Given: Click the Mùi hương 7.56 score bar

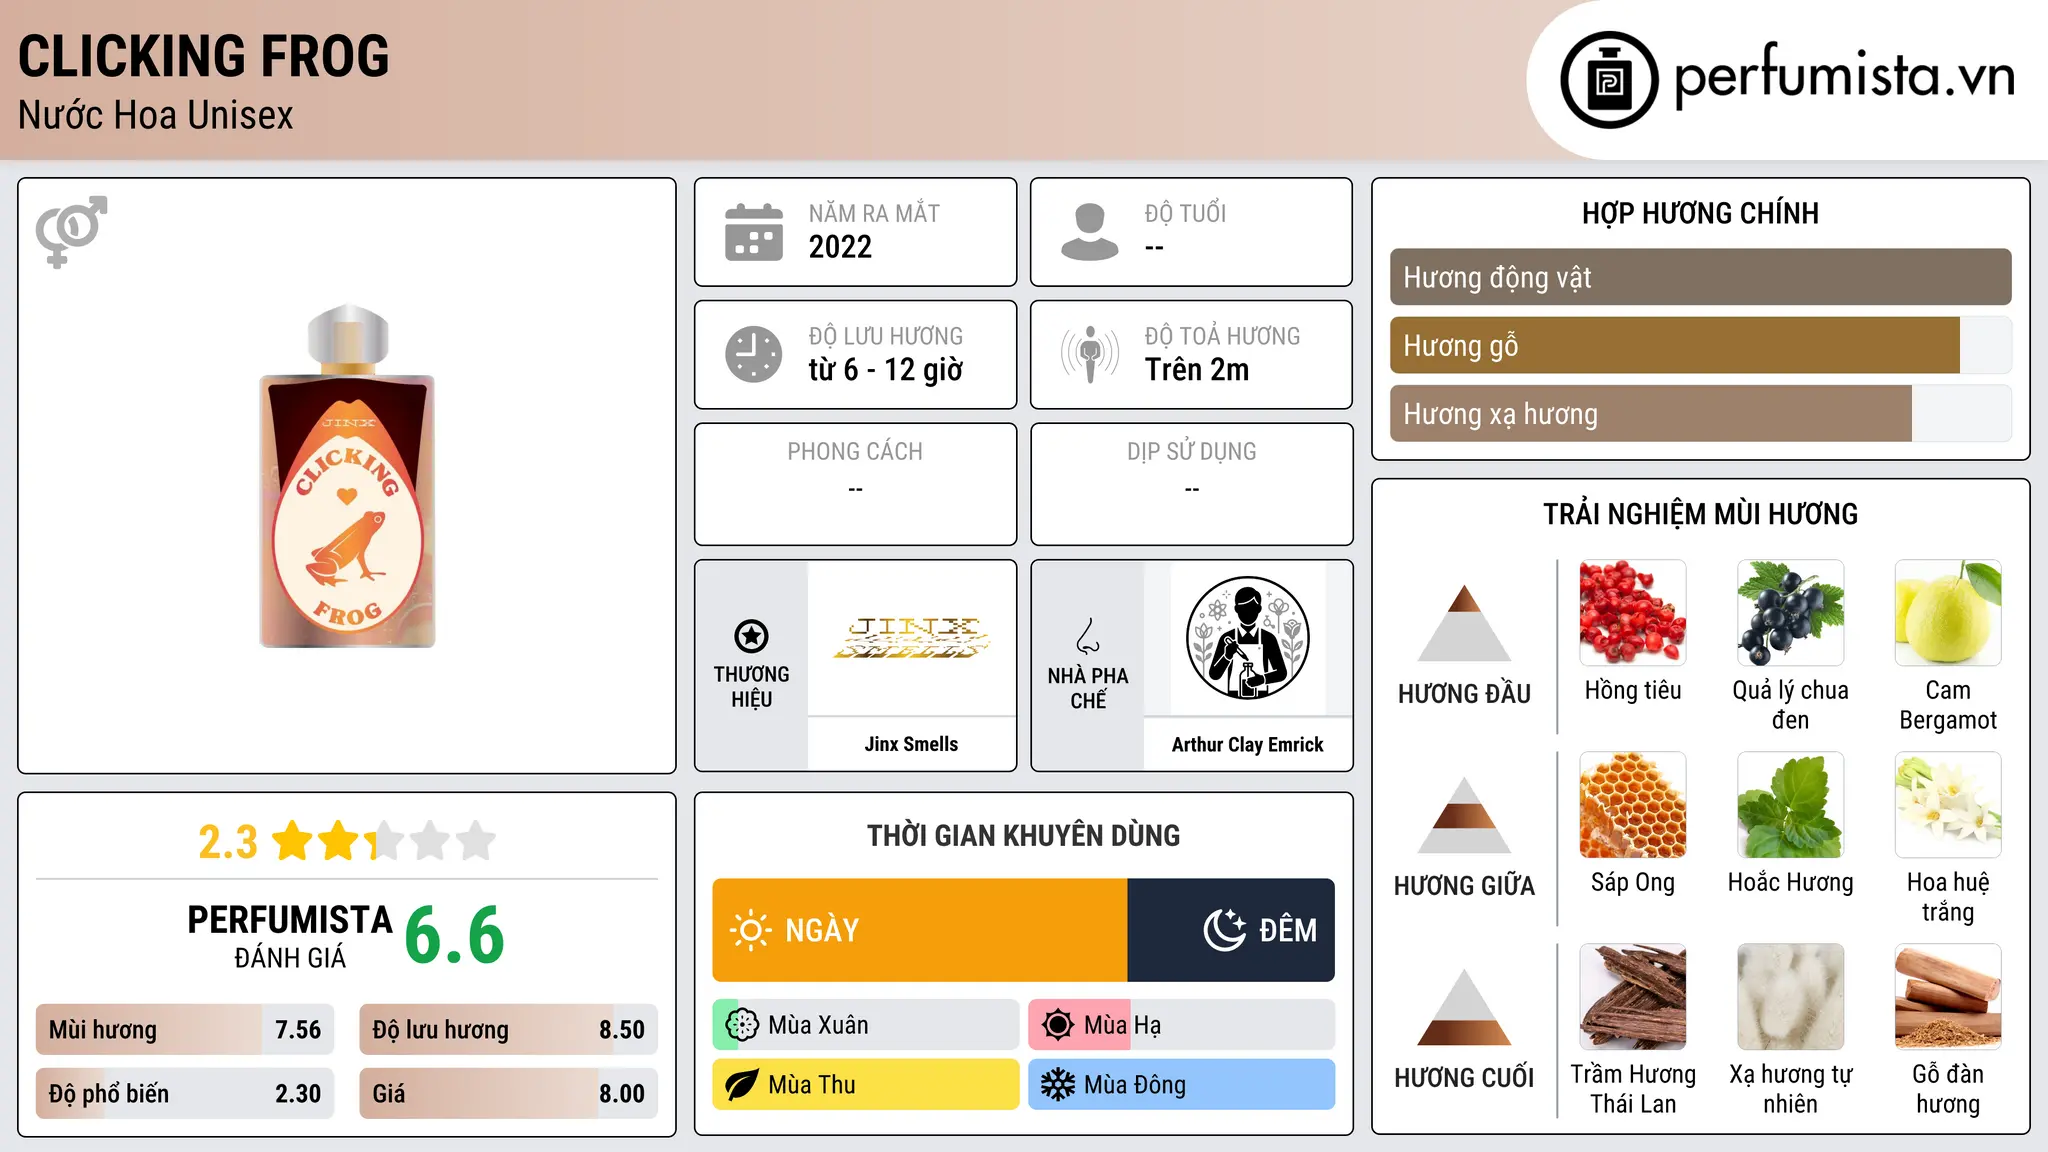Looking at the screenshot, I should 185,1029.
